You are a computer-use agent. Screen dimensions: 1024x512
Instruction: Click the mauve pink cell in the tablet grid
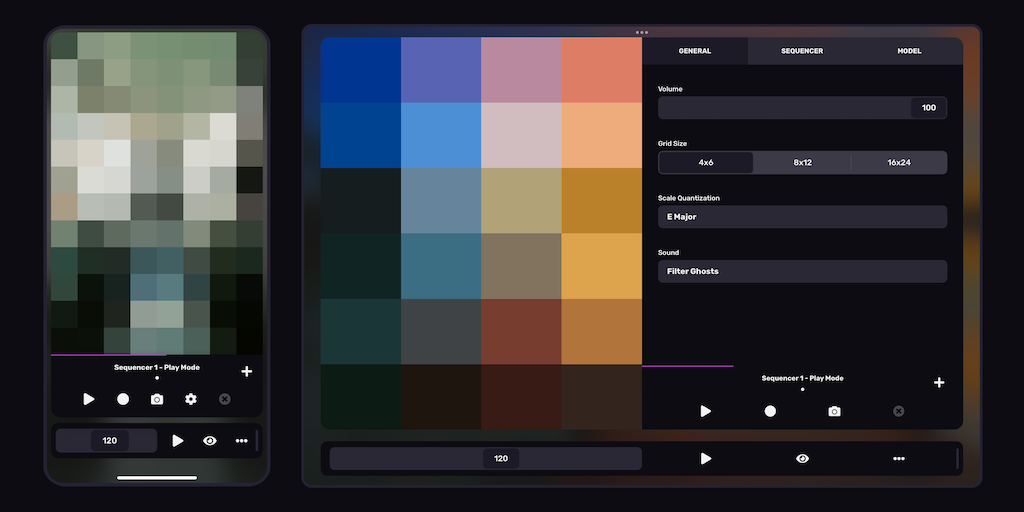click(x=521, y=70)
